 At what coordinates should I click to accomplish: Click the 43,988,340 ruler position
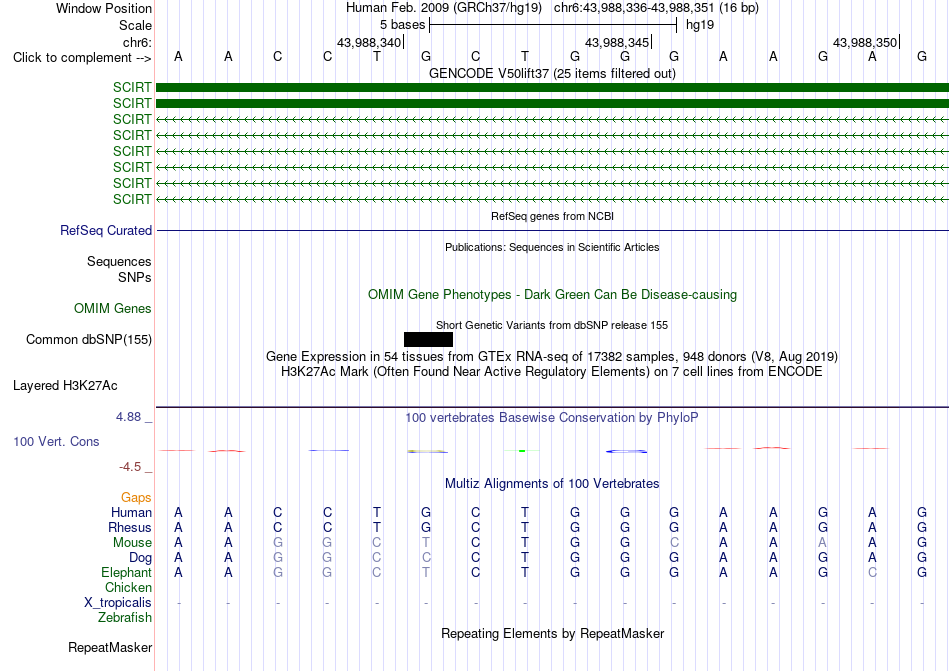click(369, 42)
